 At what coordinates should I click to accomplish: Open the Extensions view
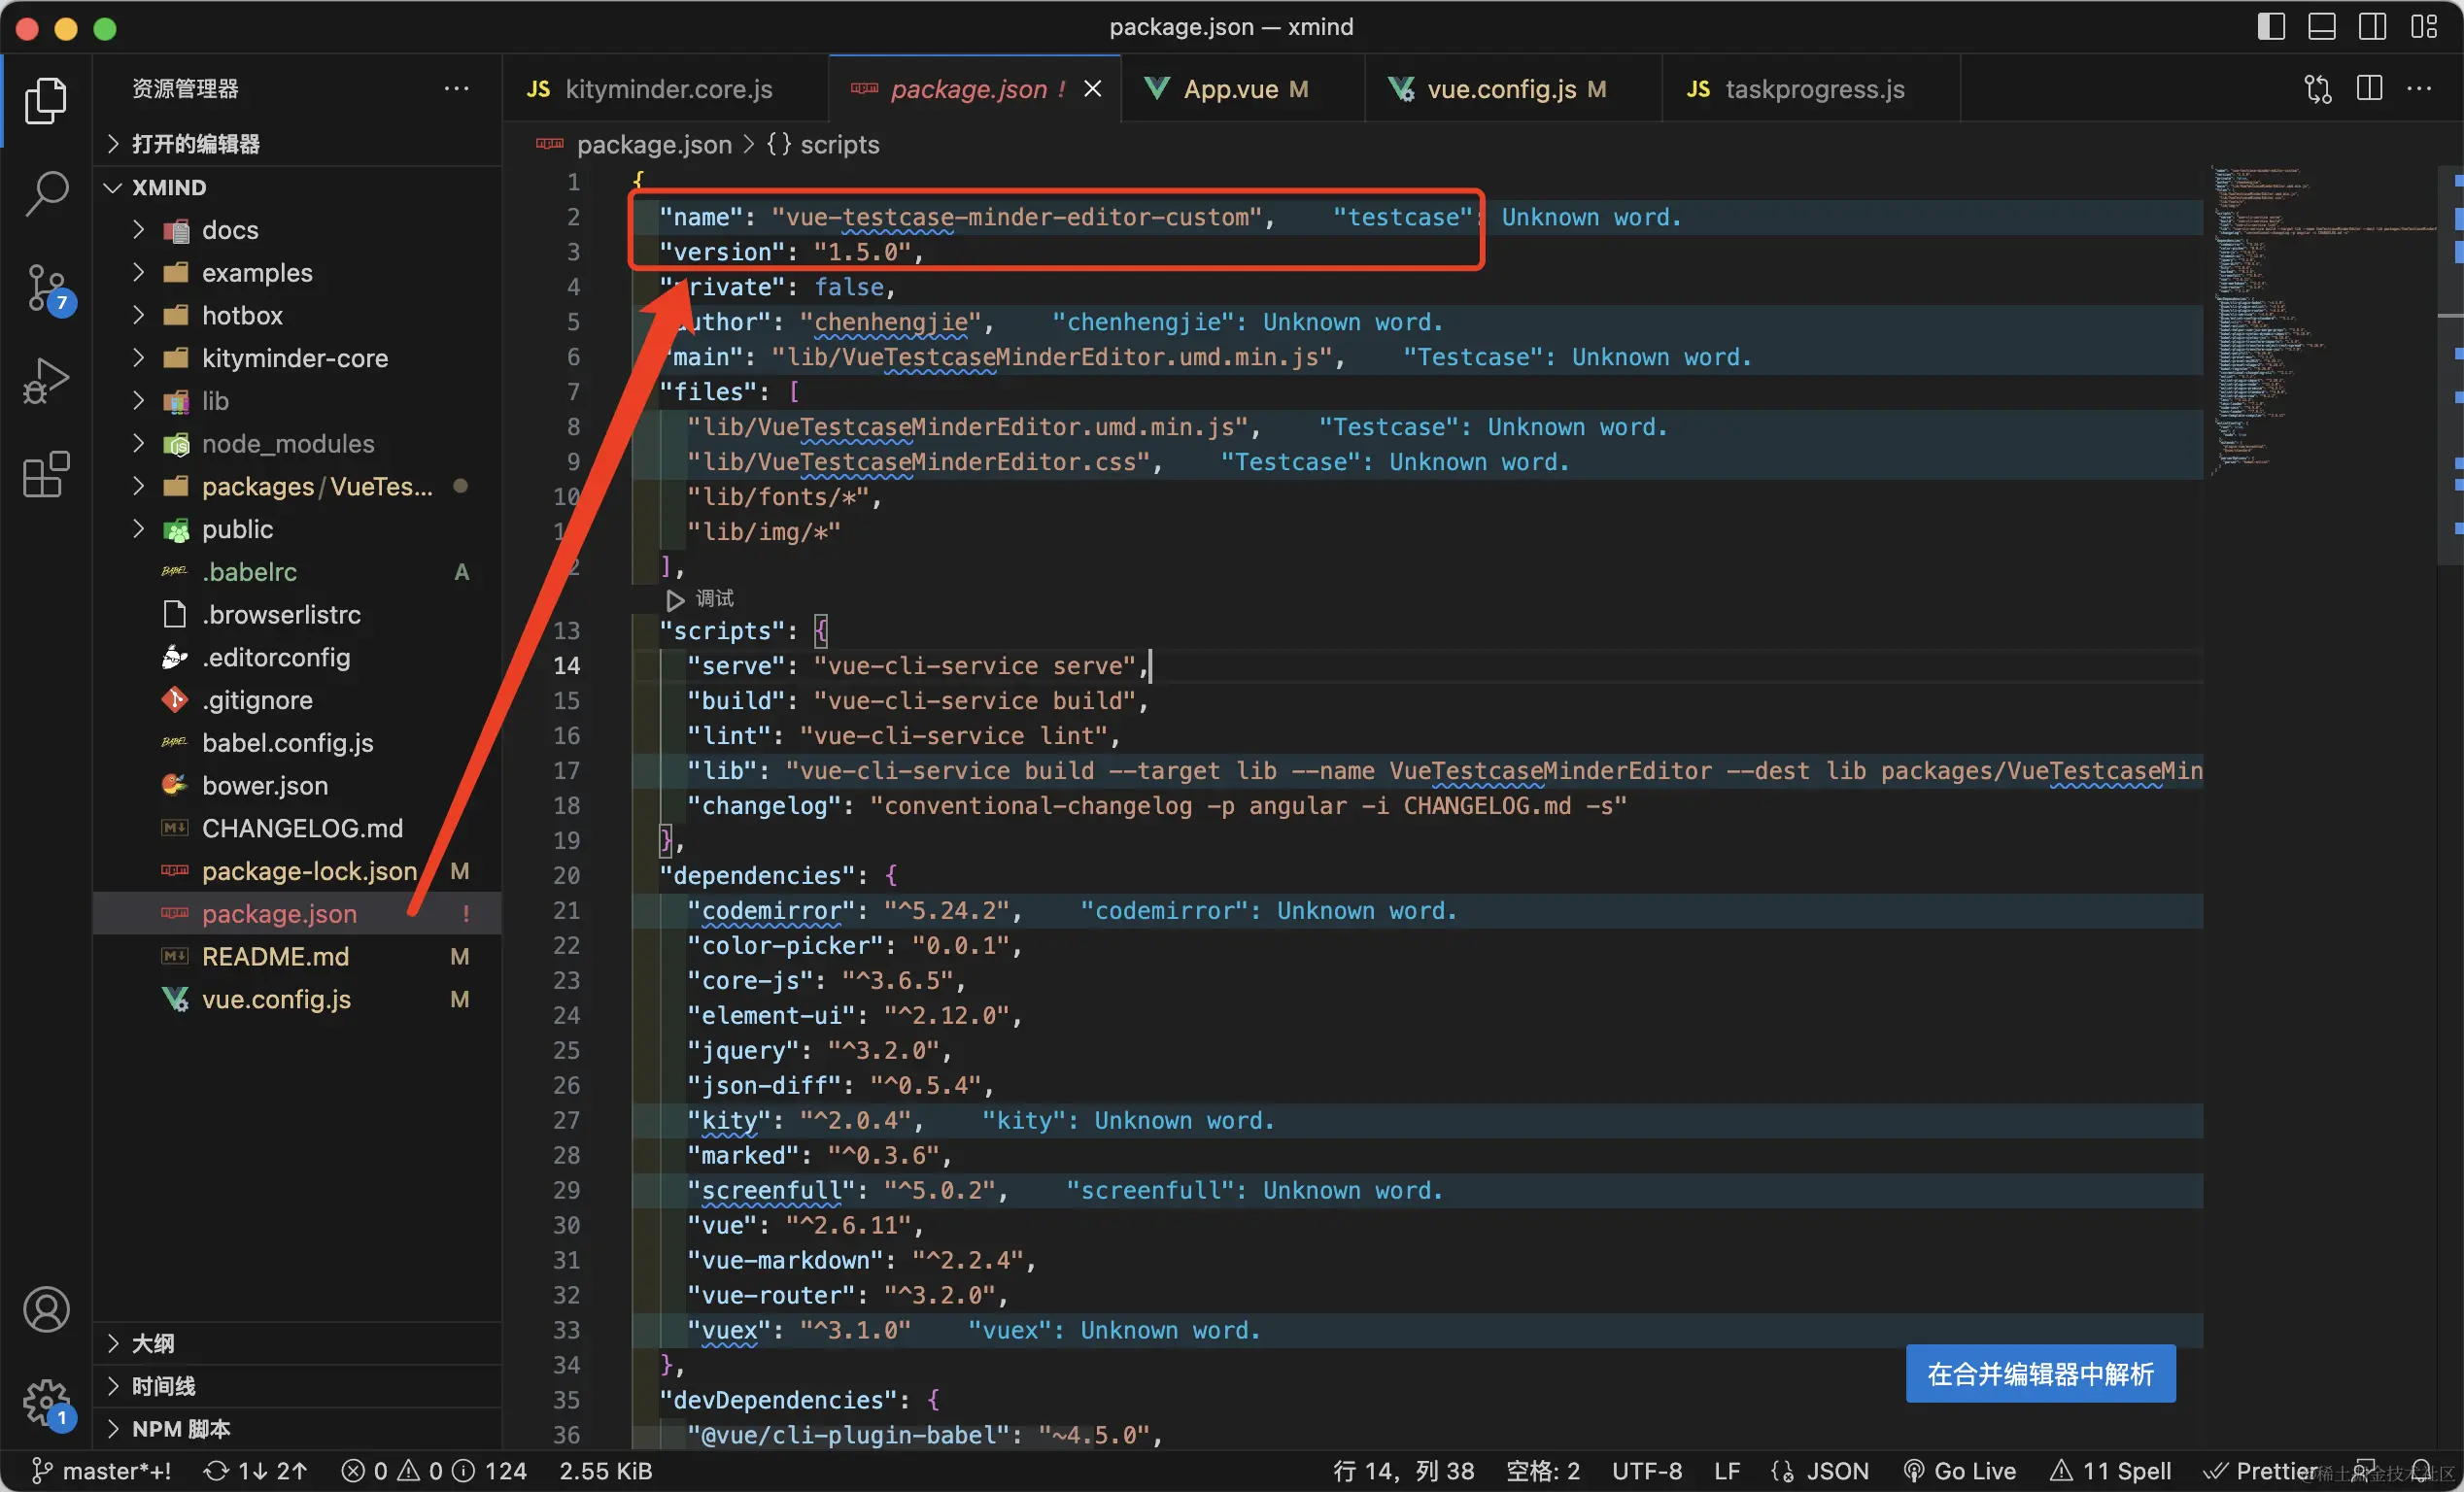46,474
